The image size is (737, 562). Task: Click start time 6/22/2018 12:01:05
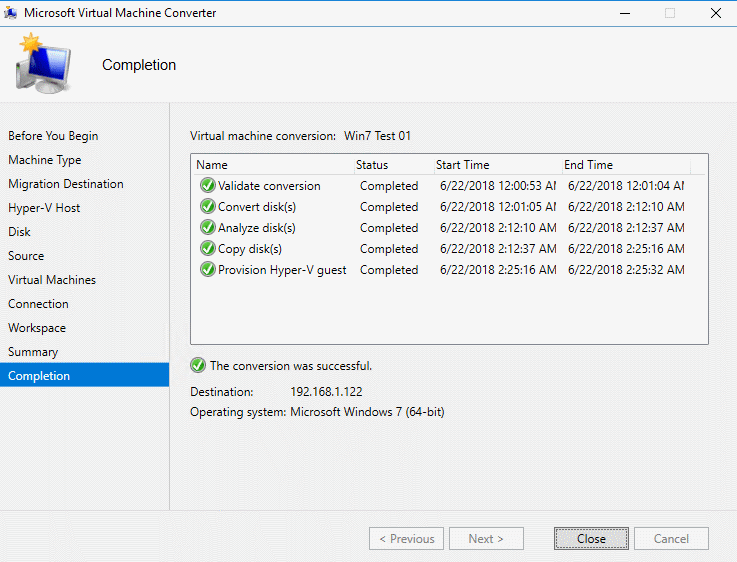[x=498, y=207]
